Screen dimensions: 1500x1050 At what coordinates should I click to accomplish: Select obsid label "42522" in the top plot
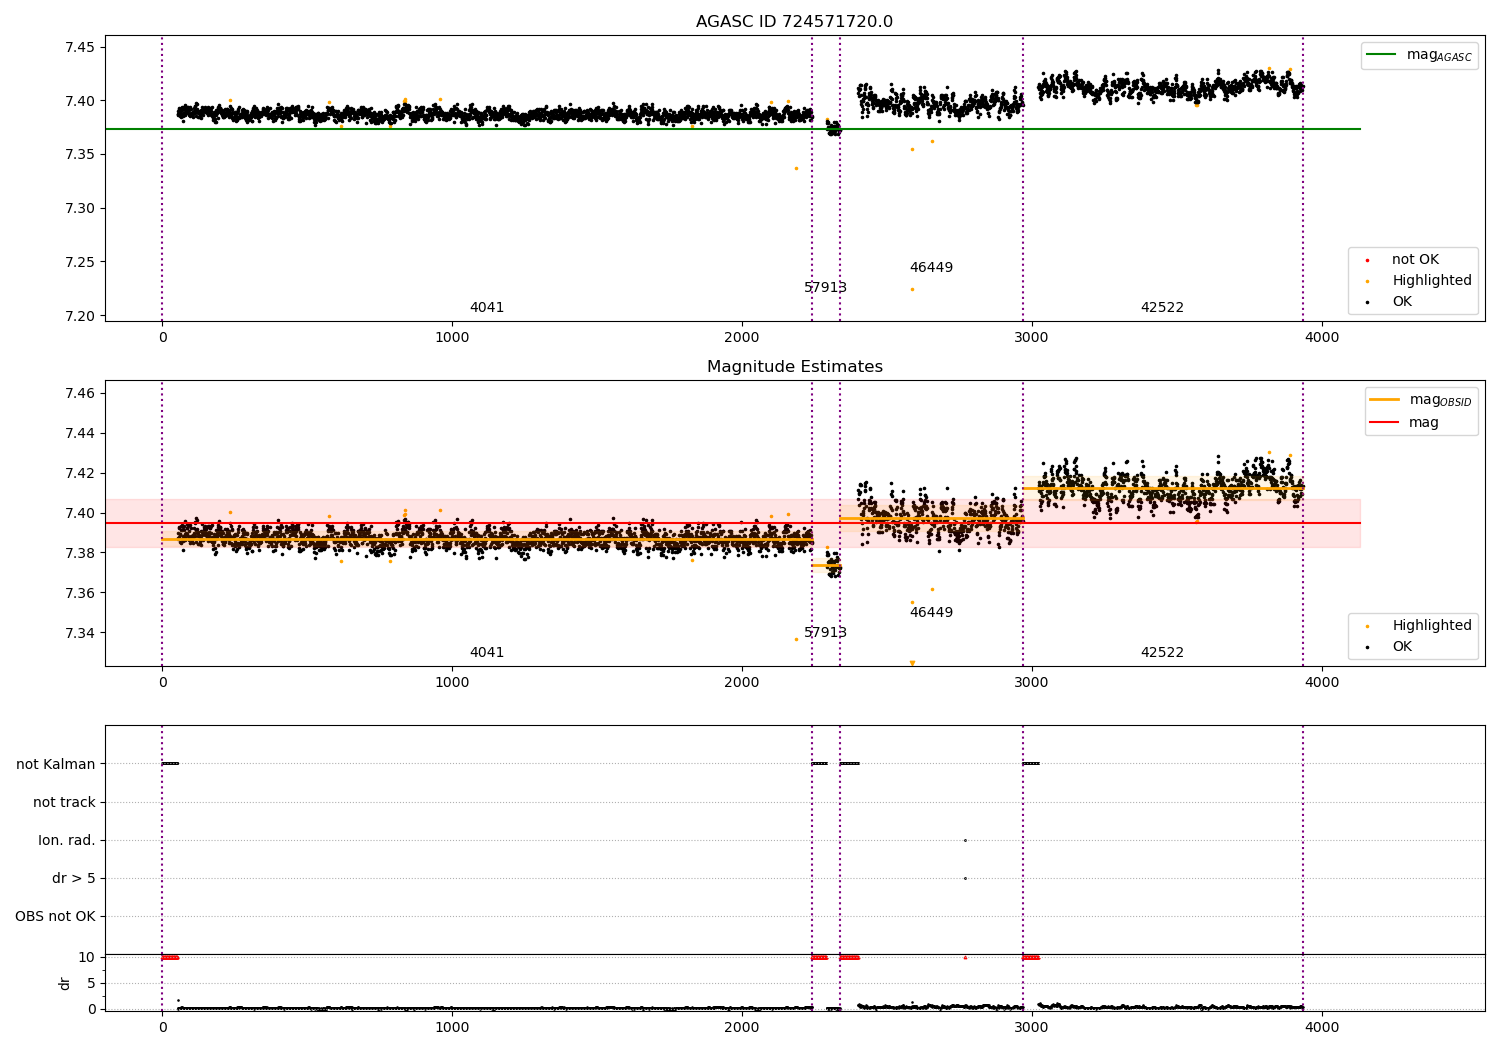[x=1162, y=308]
